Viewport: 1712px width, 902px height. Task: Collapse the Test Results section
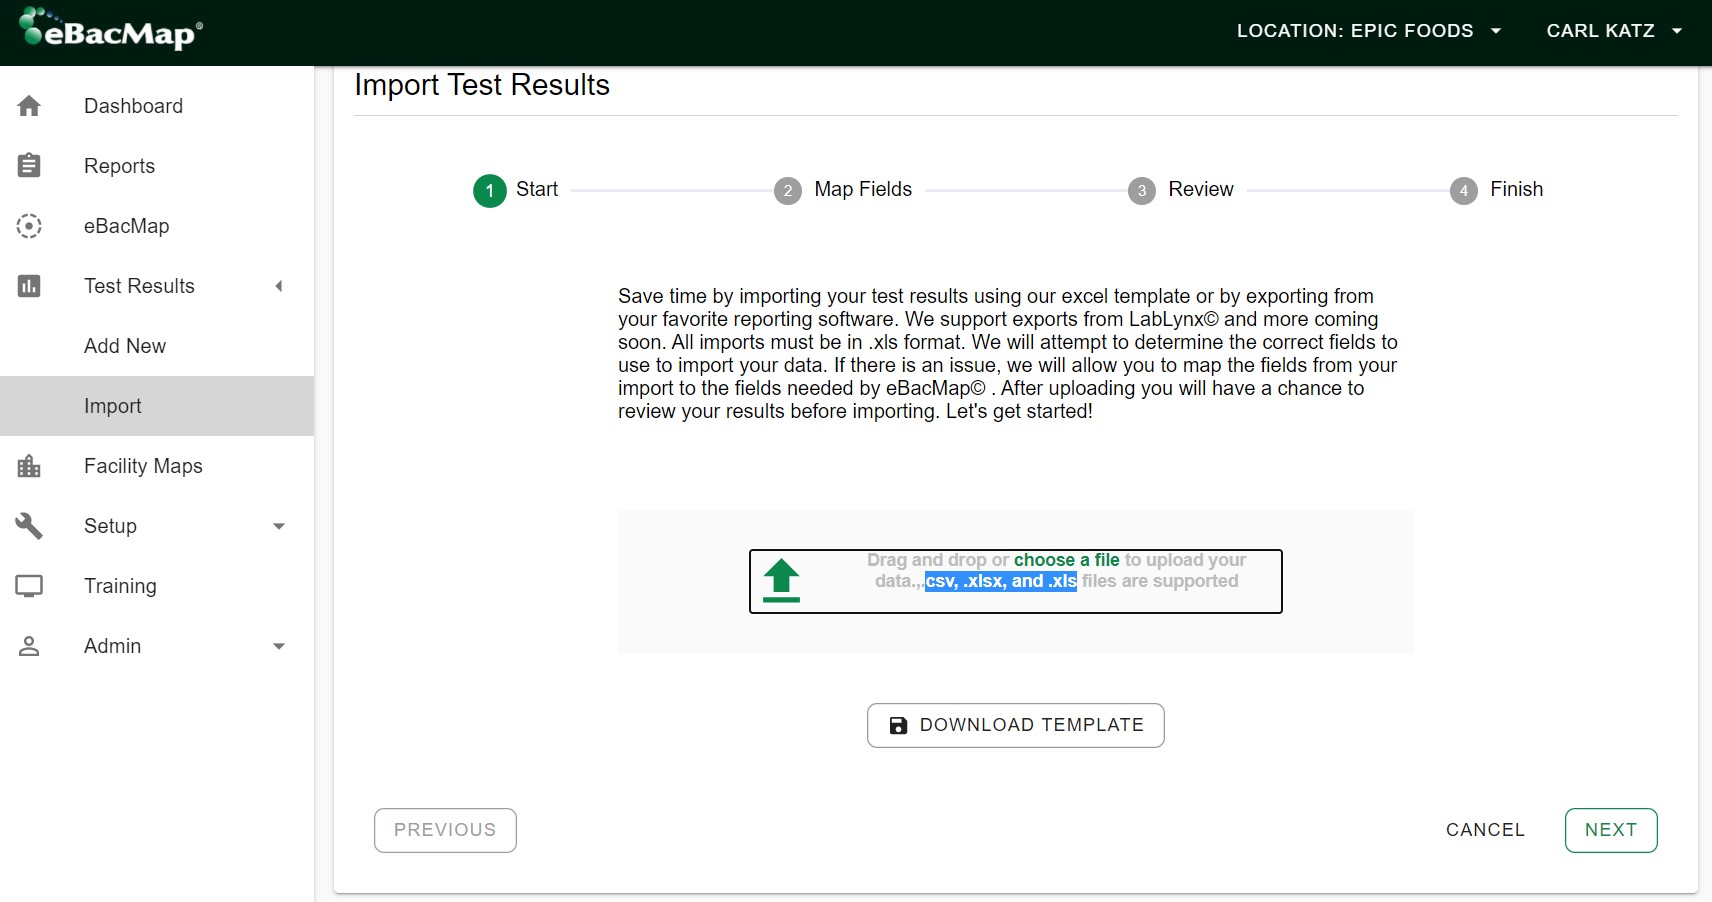tap(278, 286)
